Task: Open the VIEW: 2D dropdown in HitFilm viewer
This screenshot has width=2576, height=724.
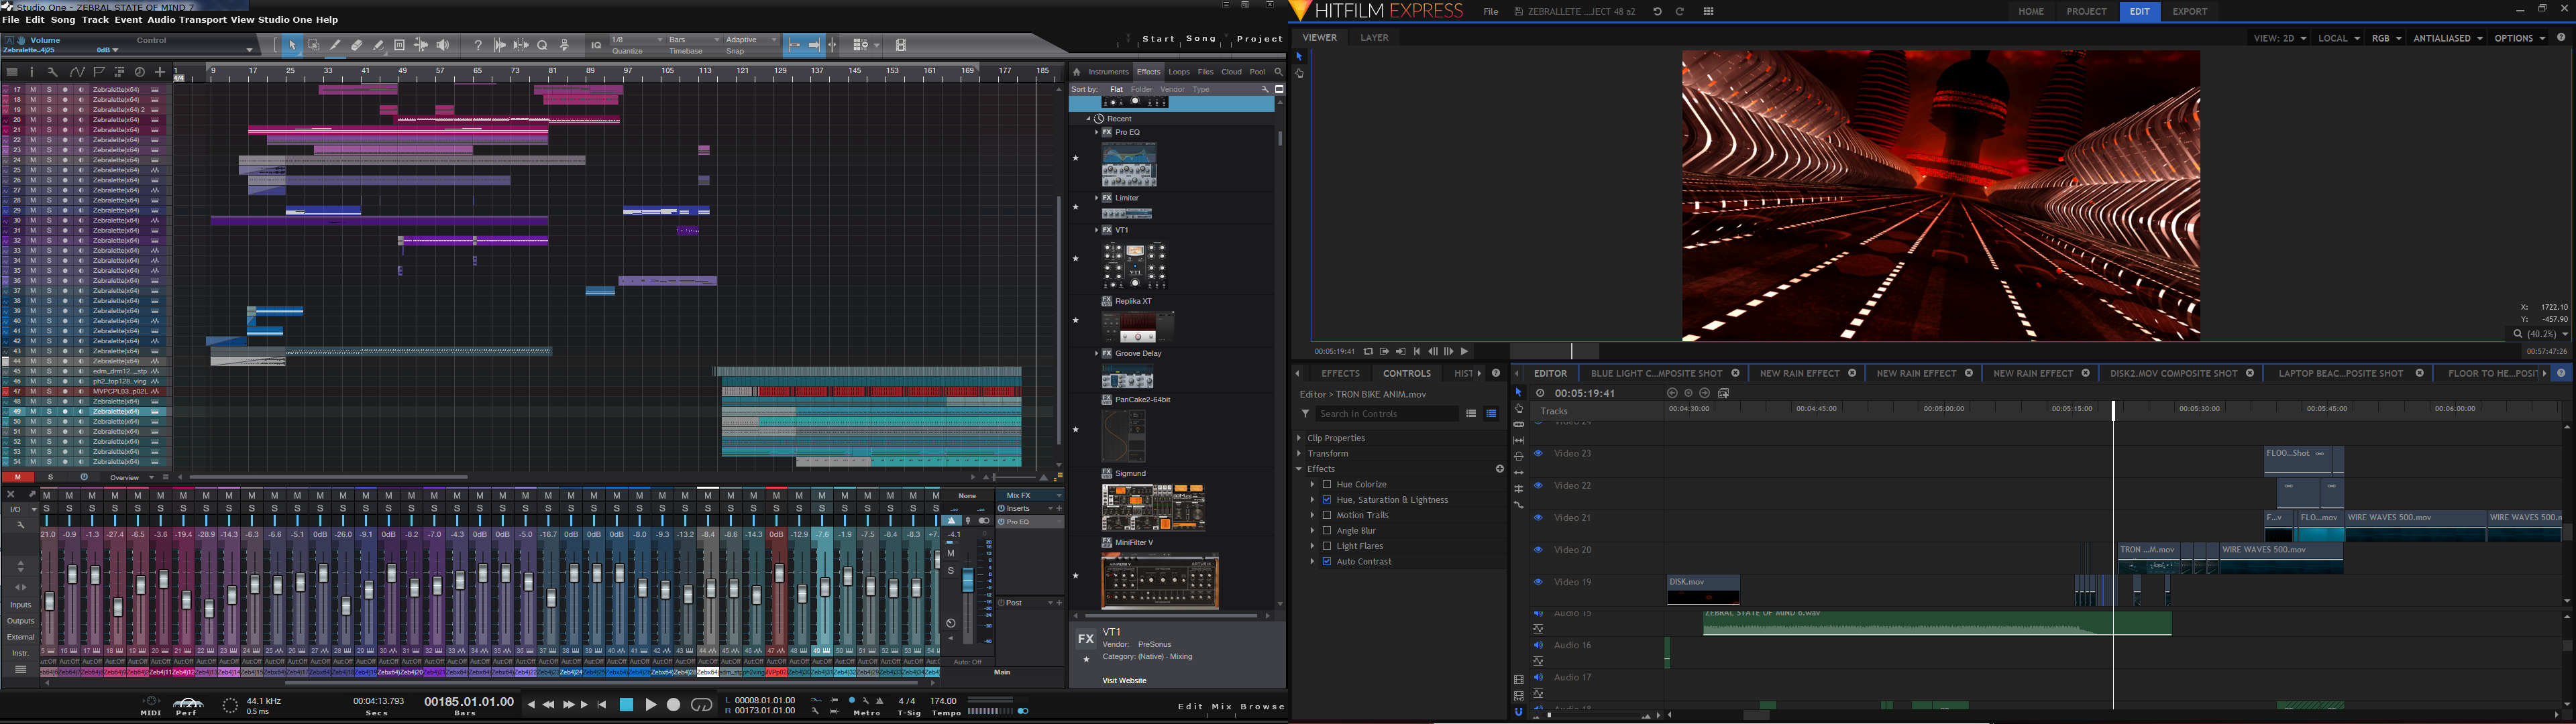Action: [2280, 38]
